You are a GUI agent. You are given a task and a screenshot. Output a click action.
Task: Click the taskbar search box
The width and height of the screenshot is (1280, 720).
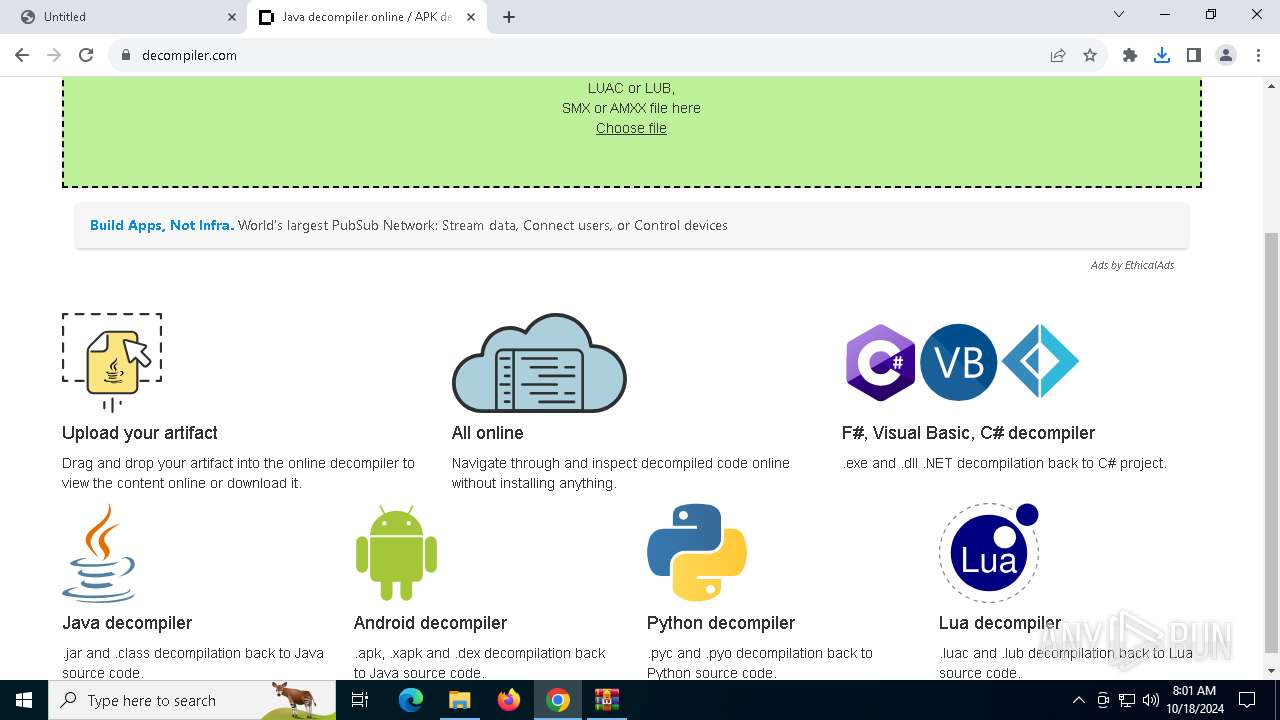tap(192, 700)
